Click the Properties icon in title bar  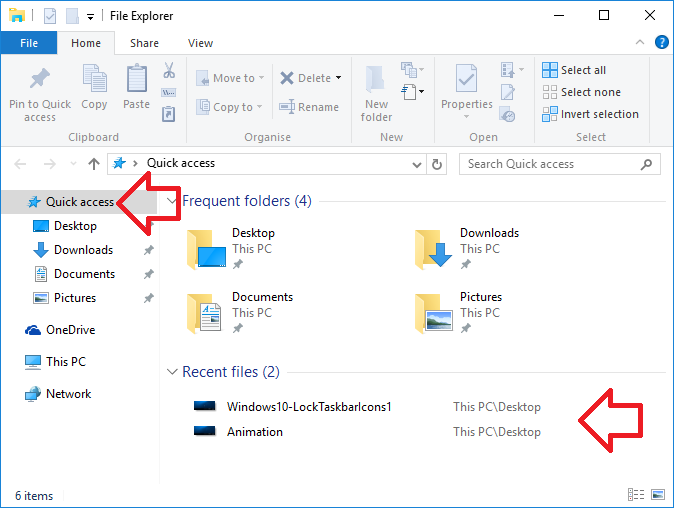50,16
